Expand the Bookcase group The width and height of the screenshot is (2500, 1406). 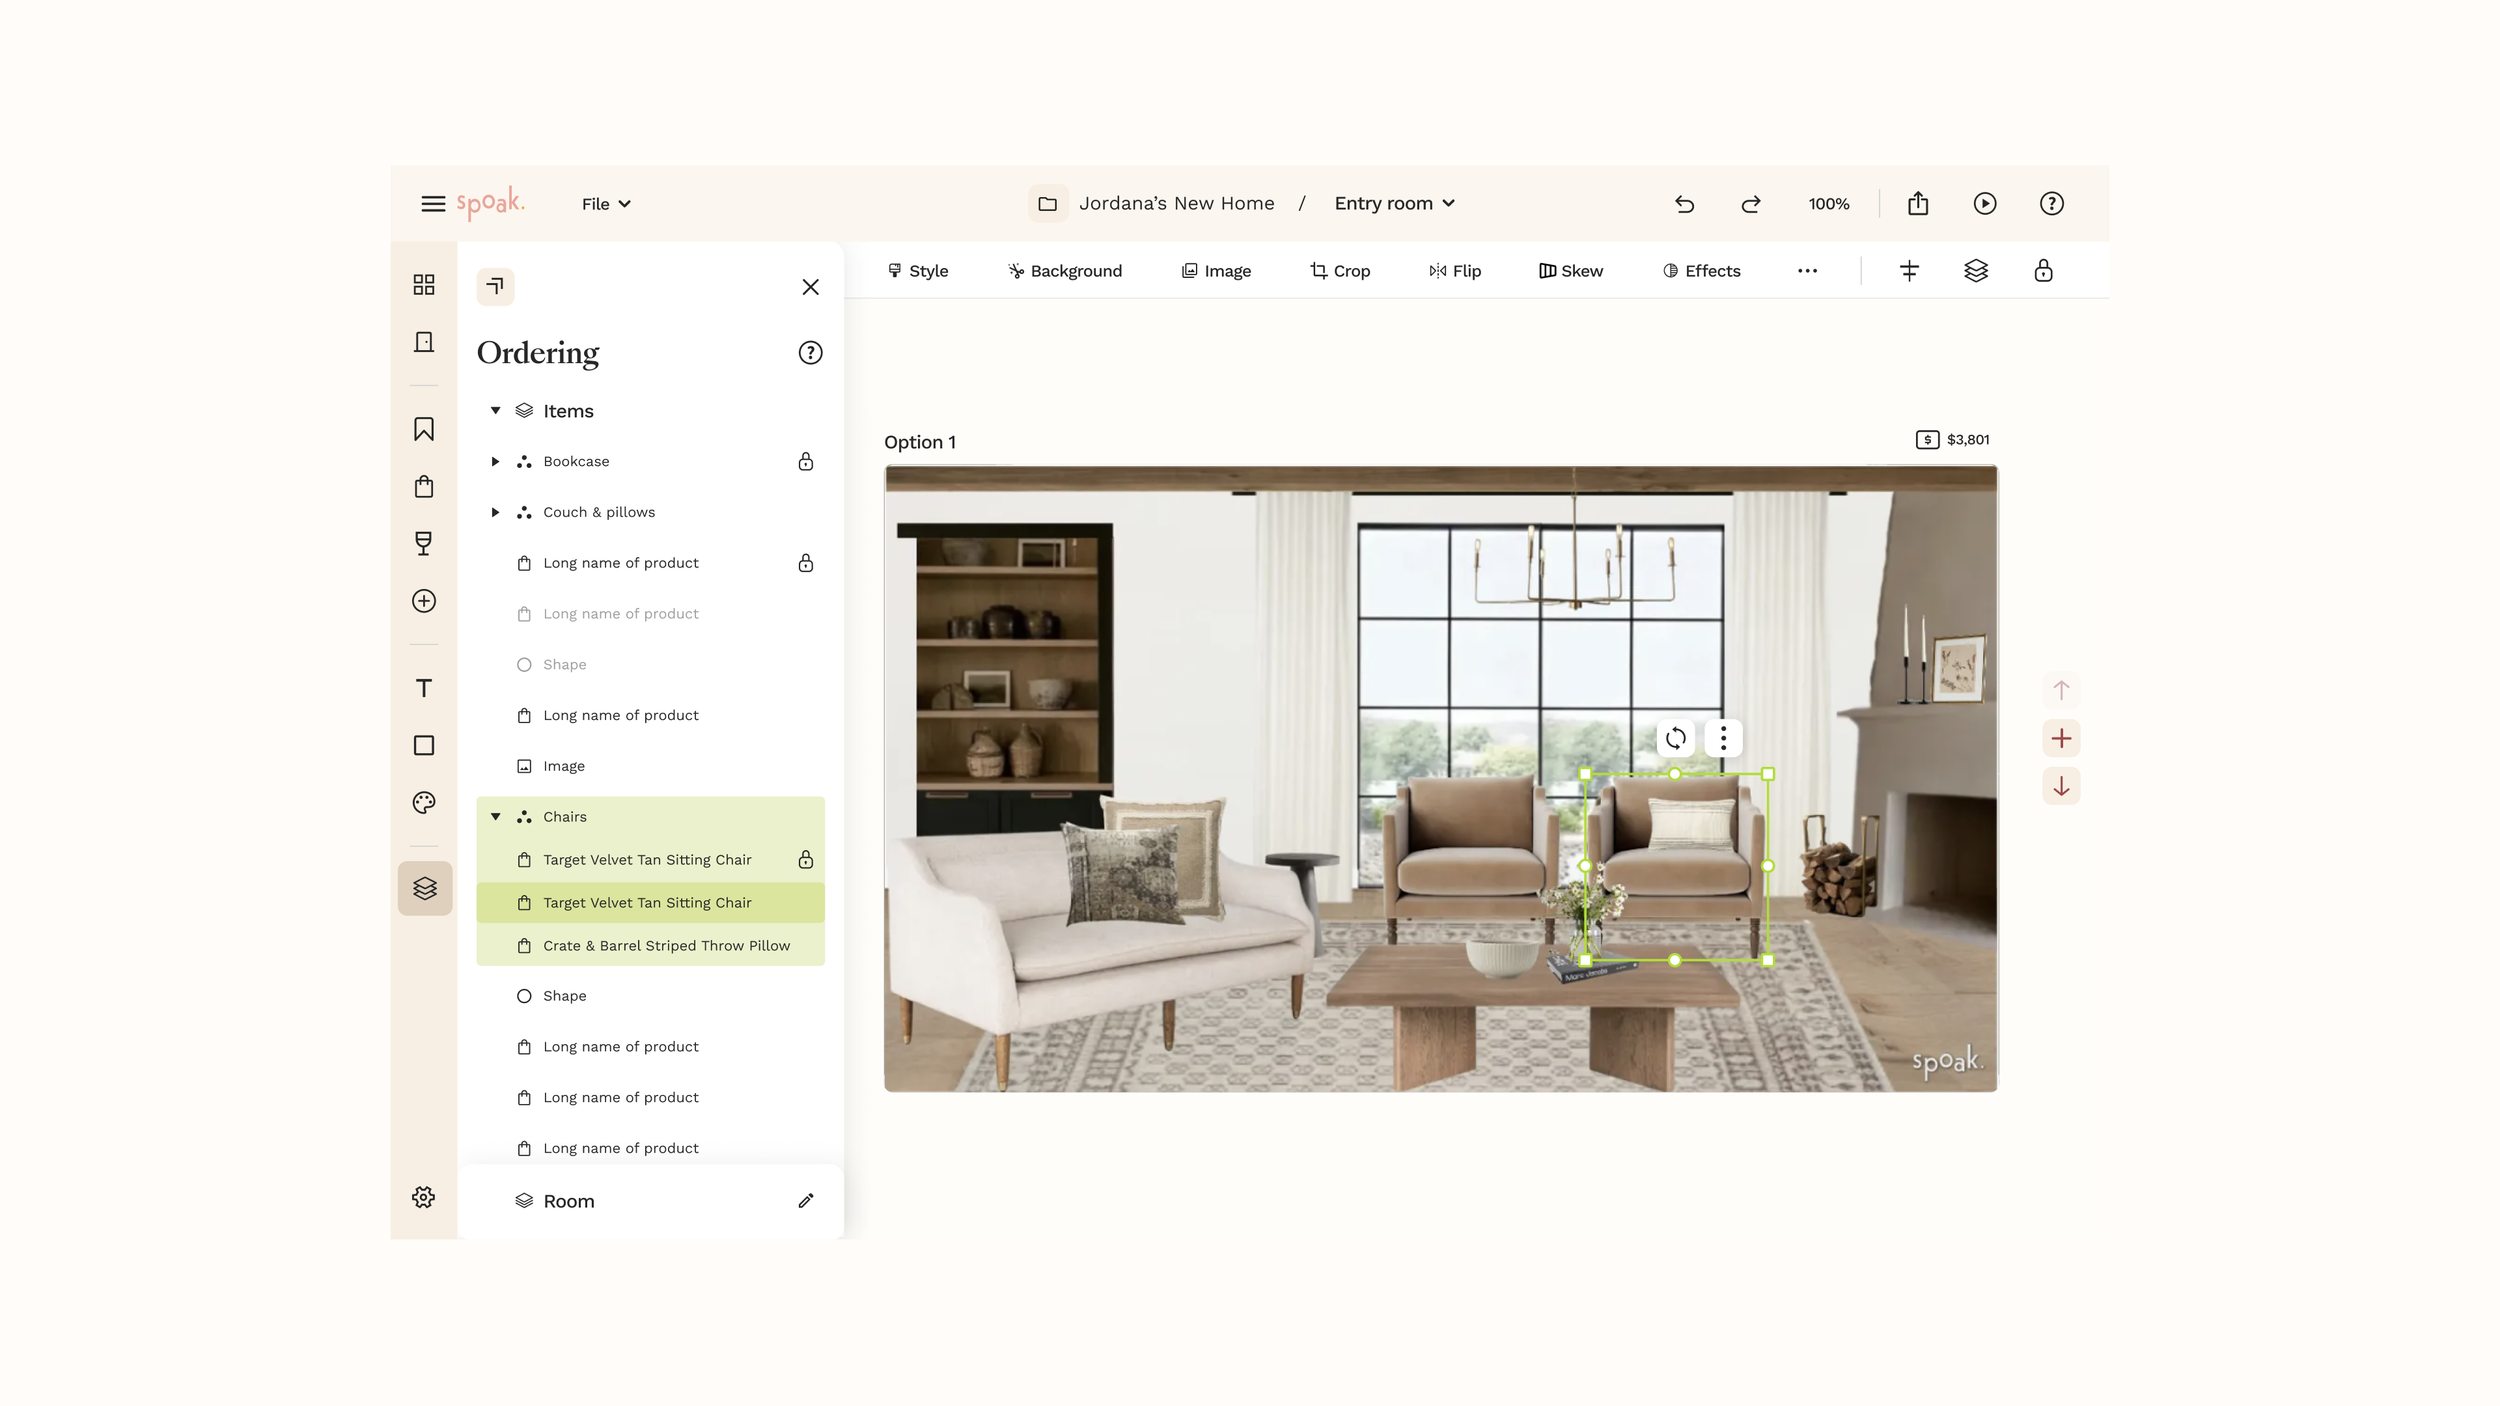click(495, 462)
